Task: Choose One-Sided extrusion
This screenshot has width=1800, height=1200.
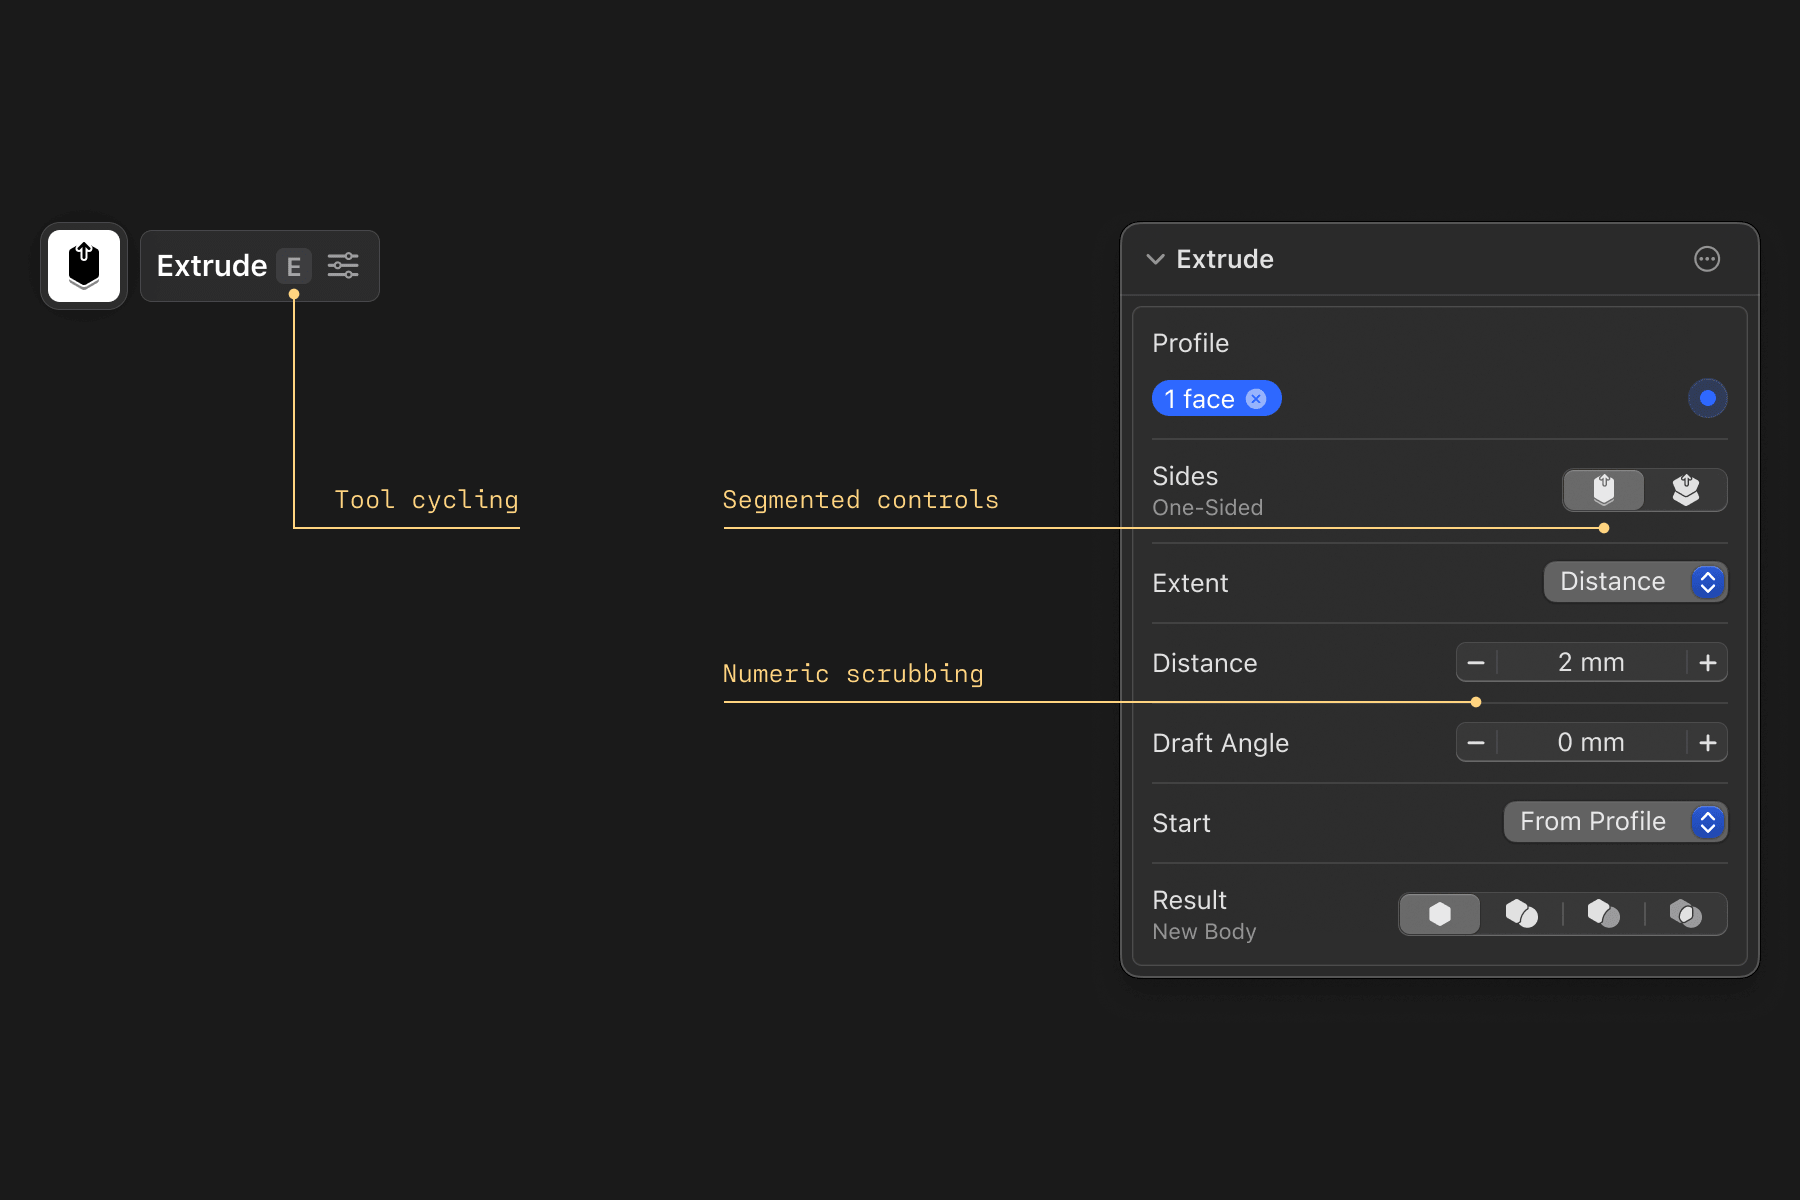Action: click(x=1604, y=490)
